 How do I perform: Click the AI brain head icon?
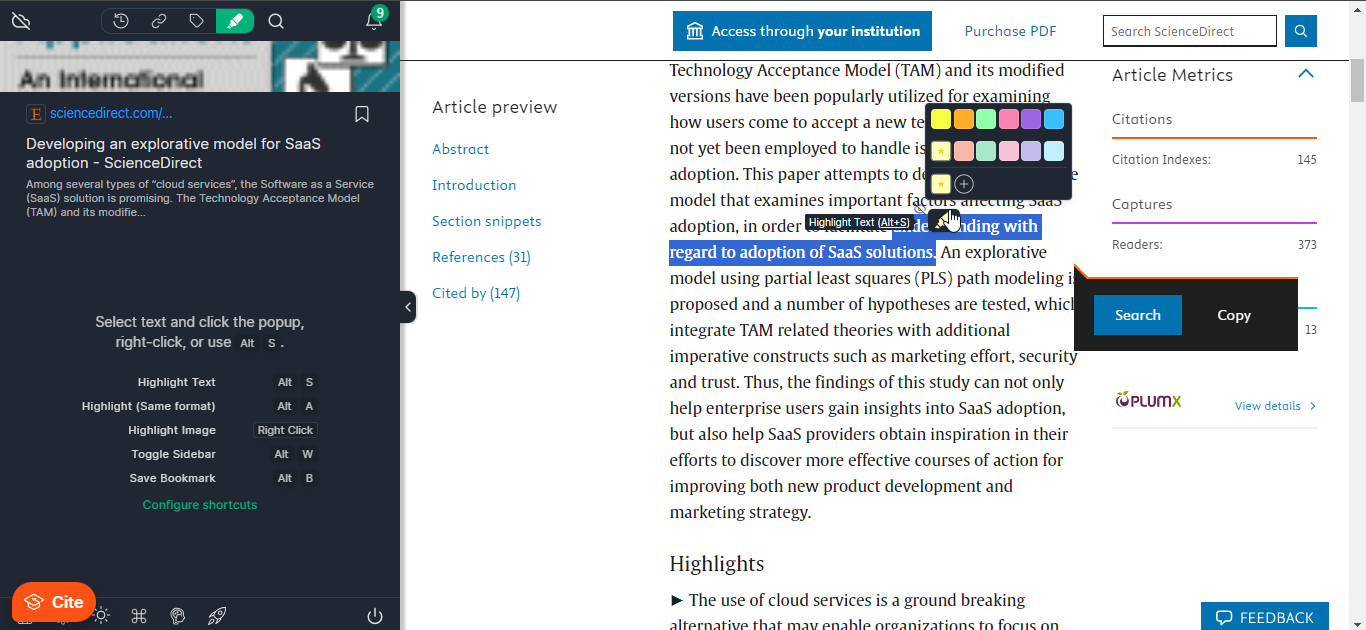[x=178, y=616]
